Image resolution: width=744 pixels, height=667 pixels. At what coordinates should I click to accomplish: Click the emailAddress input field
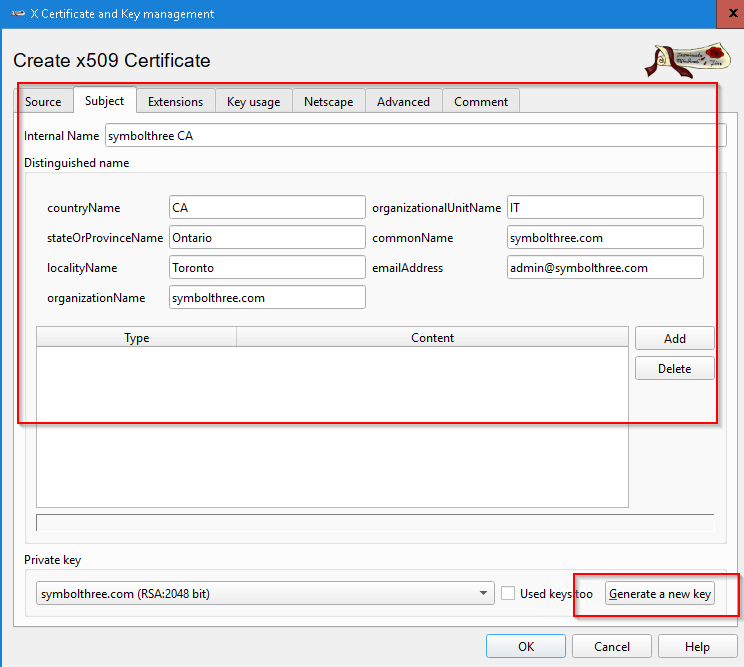pyautogui.click(x=605, y=268)
